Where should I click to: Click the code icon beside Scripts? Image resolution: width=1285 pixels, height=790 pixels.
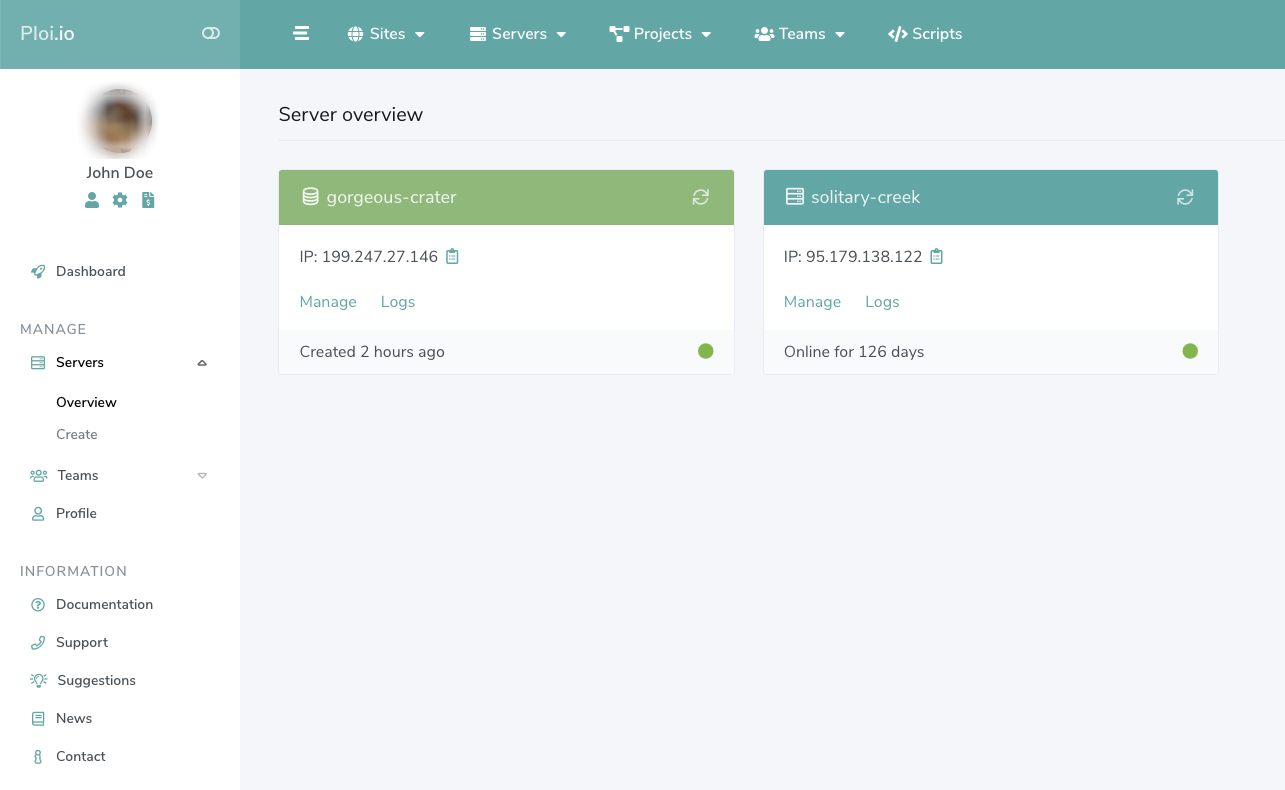point(897,34)
